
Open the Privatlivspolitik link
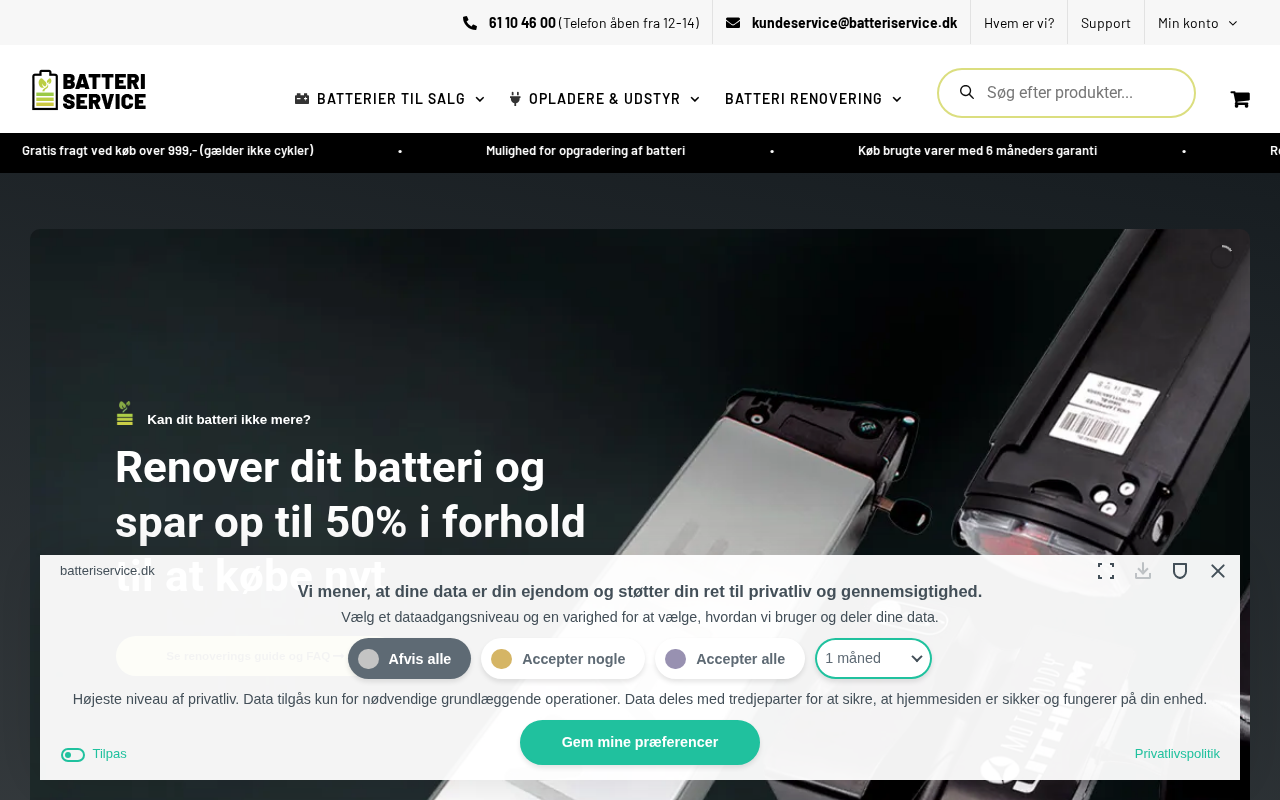click(1177, 754)
